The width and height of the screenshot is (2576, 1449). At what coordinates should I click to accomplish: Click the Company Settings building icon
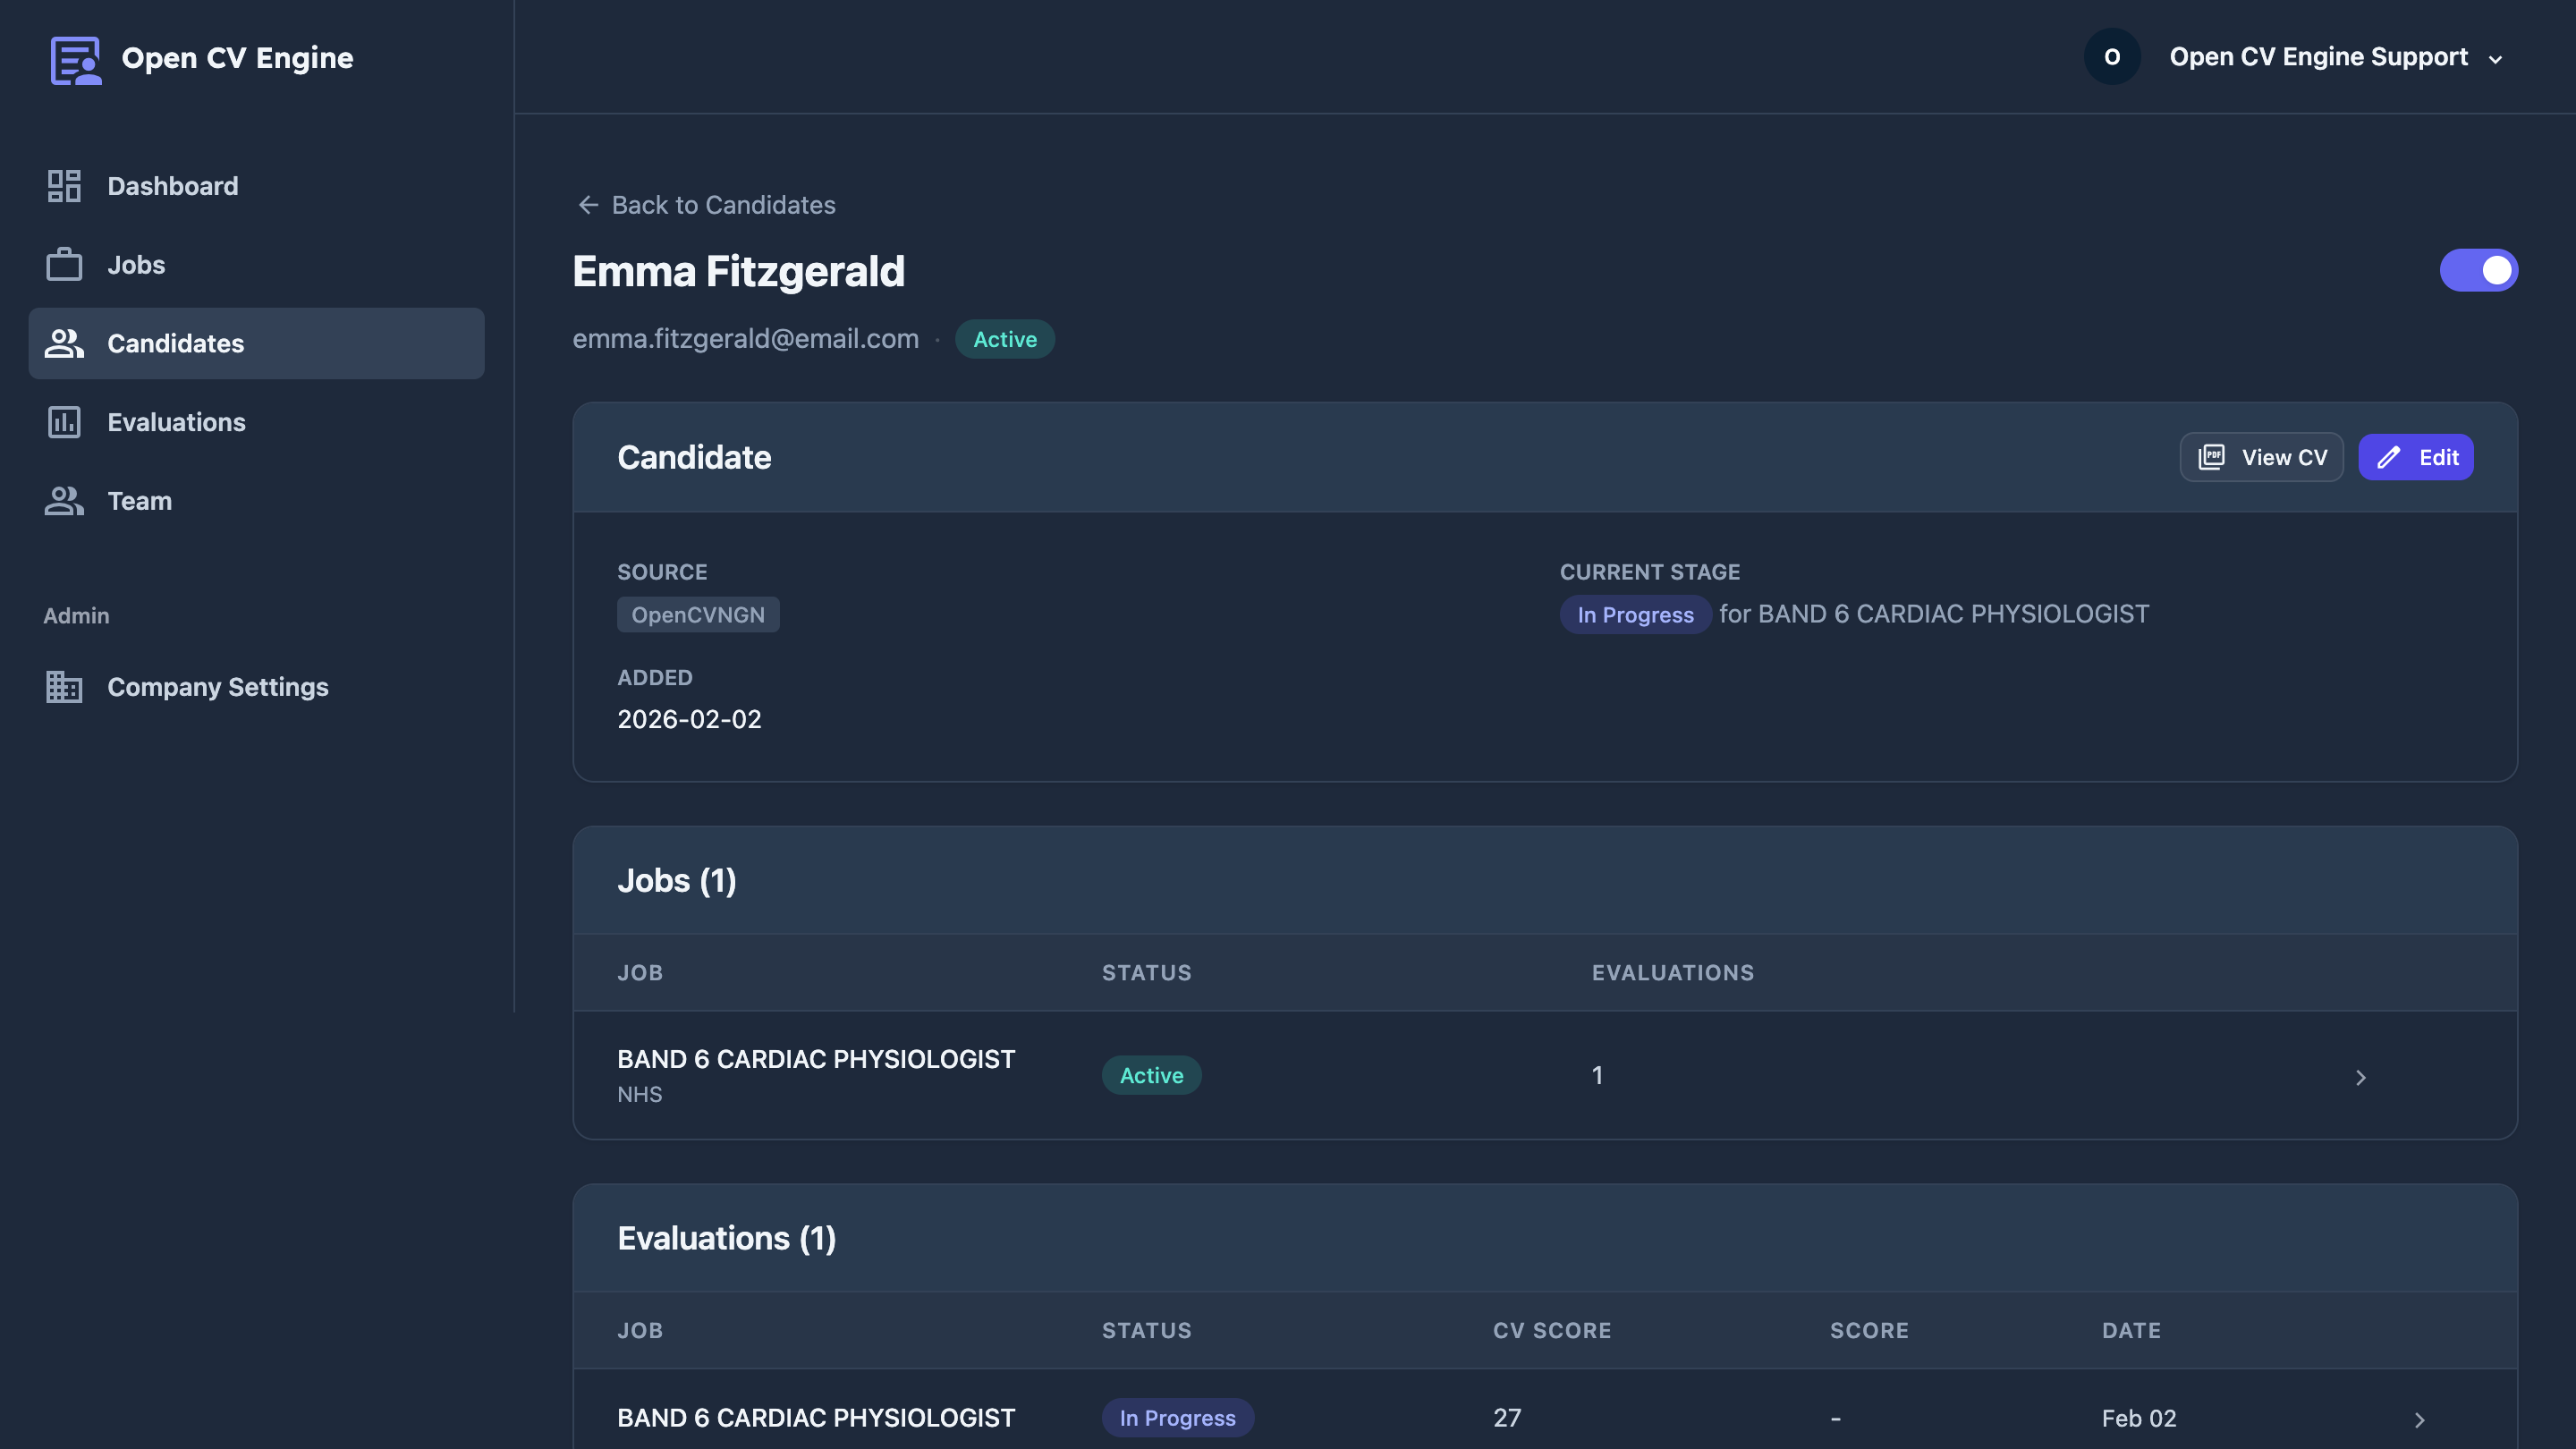click(x=64, y=687)
